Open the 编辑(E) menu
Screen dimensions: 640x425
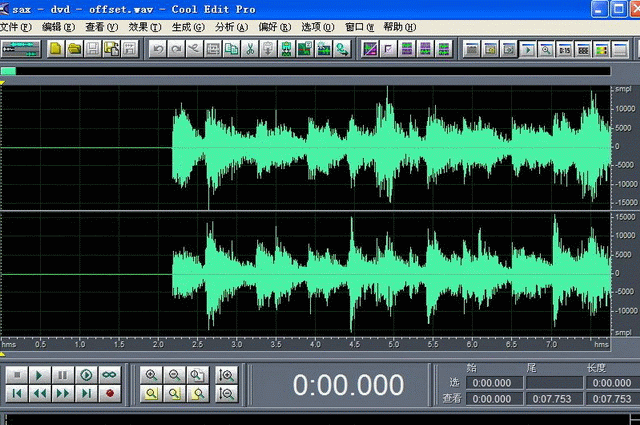coord(58,27)
